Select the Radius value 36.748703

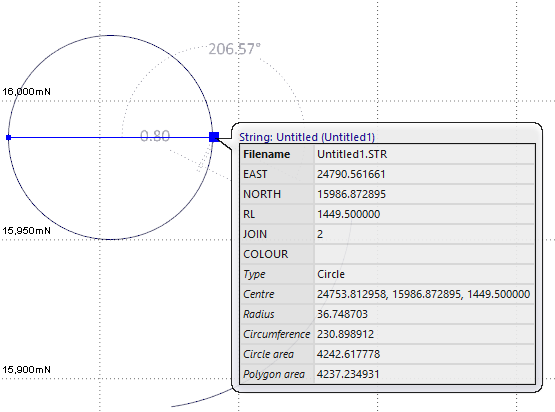(x=342, y=314)
